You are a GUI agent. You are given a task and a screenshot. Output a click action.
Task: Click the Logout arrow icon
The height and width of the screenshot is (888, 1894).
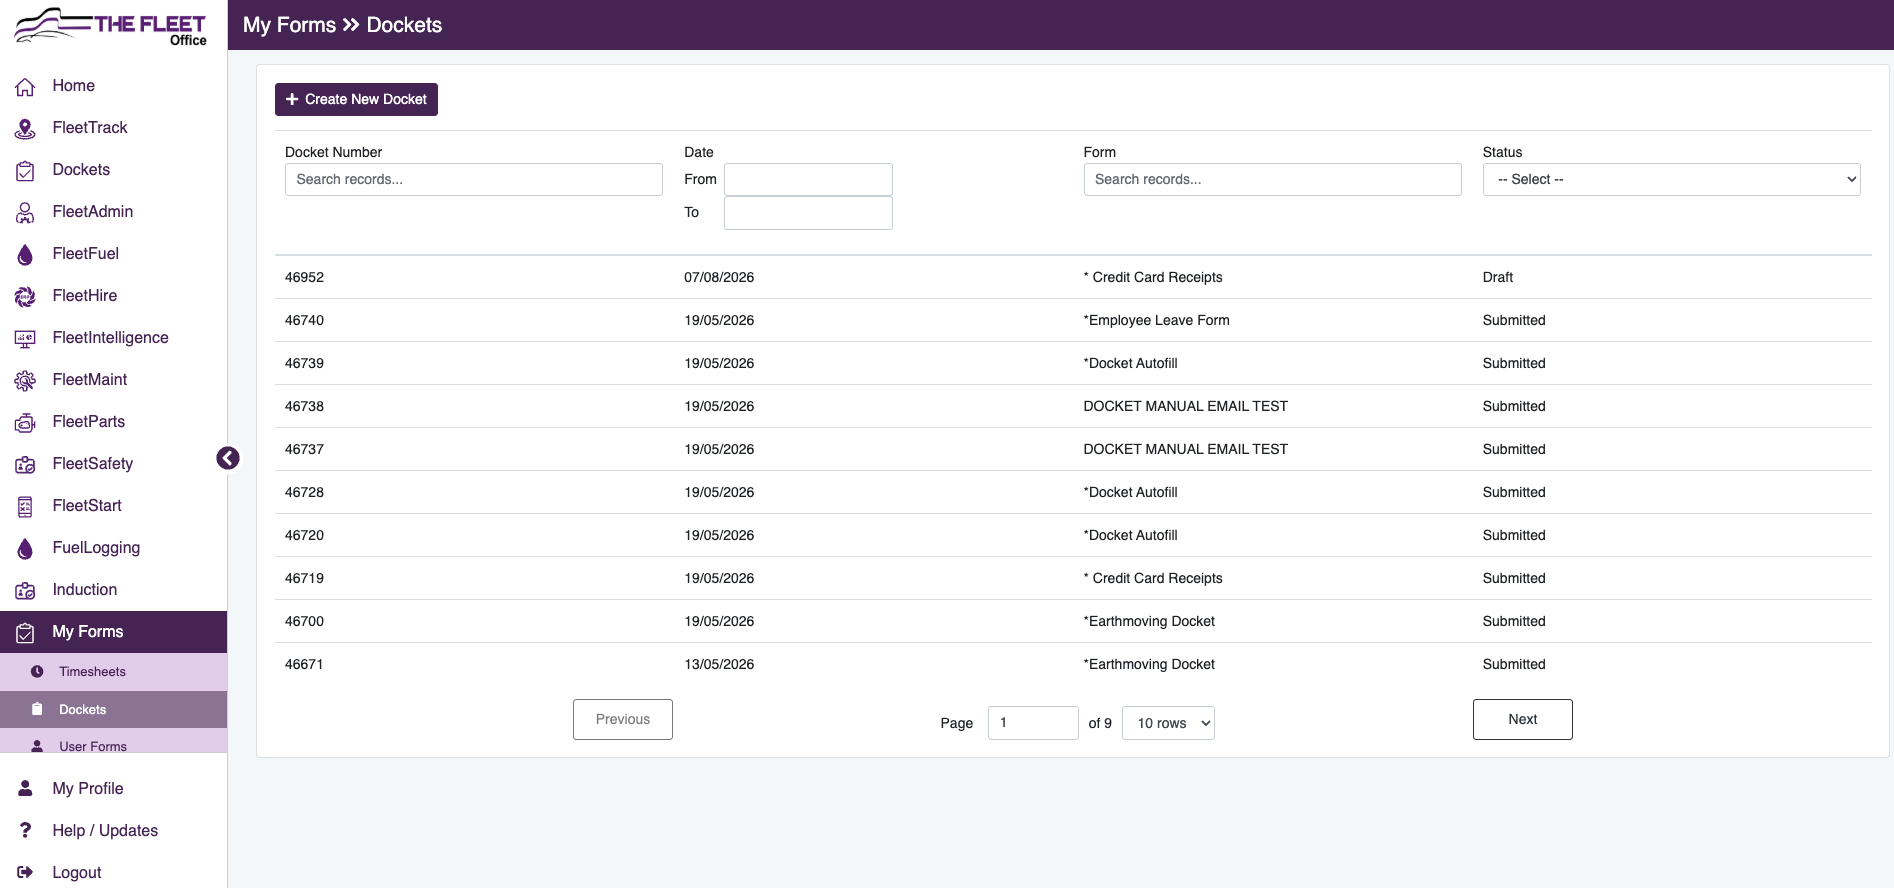tap(25, 873)
